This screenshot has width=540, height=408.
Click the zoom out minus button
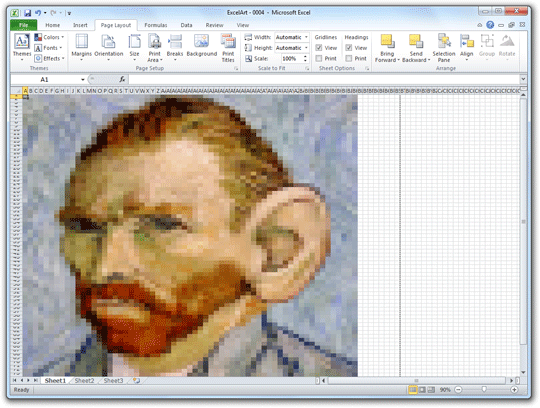(458, 390)
